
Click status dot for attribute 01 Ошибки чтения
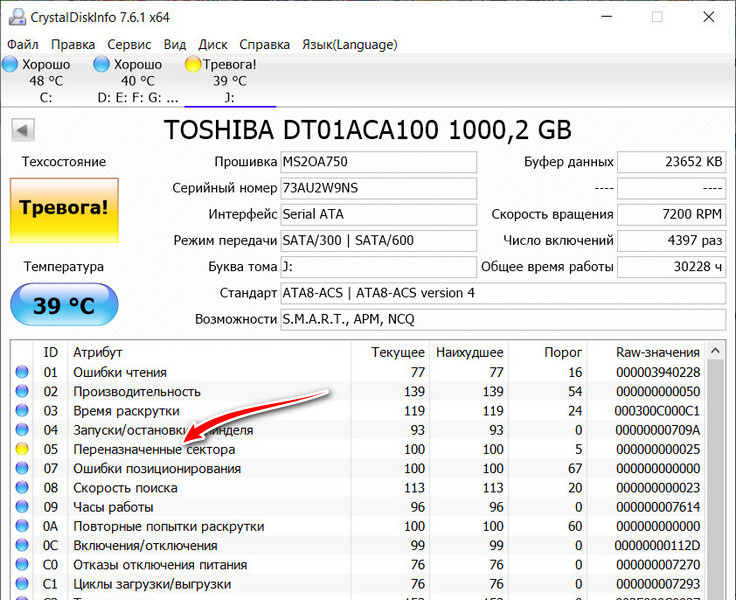tap(22, 372)
